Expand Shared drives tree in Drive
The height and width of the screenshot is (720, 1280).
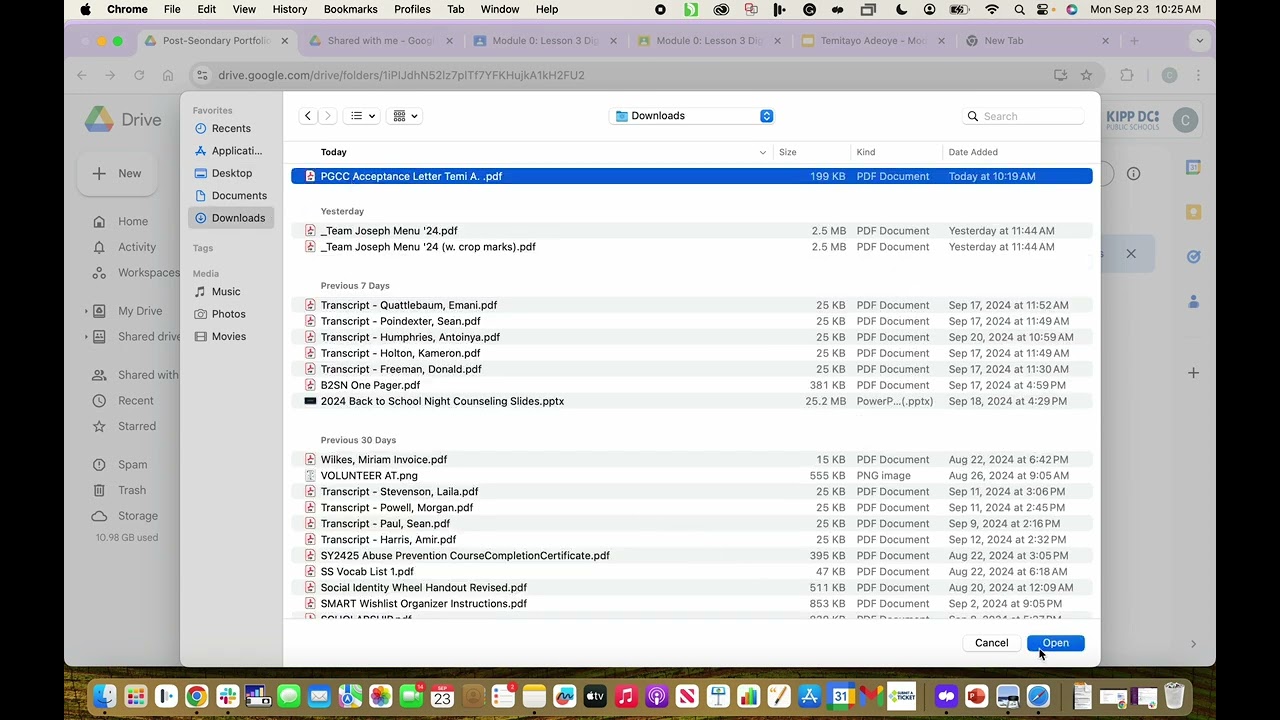[85, 337]
